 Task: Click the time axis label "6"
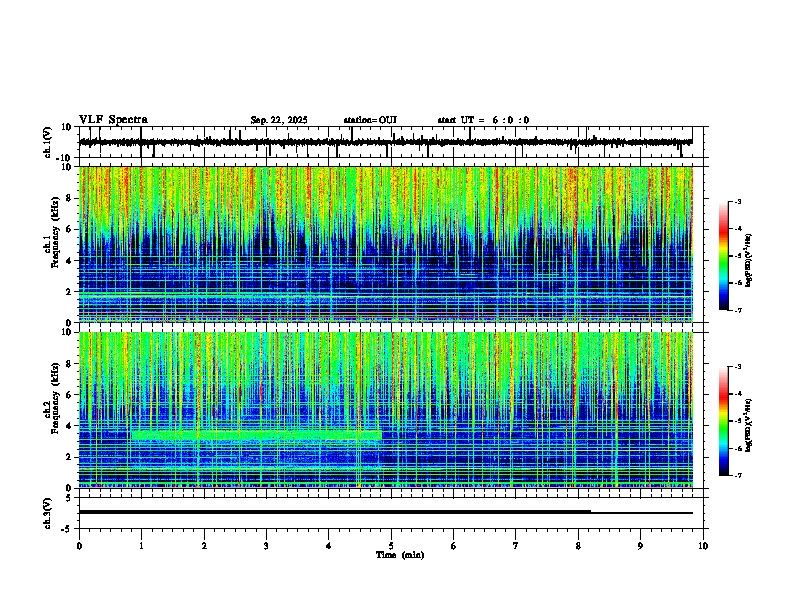pyautogui.click(x=454, y=546)
